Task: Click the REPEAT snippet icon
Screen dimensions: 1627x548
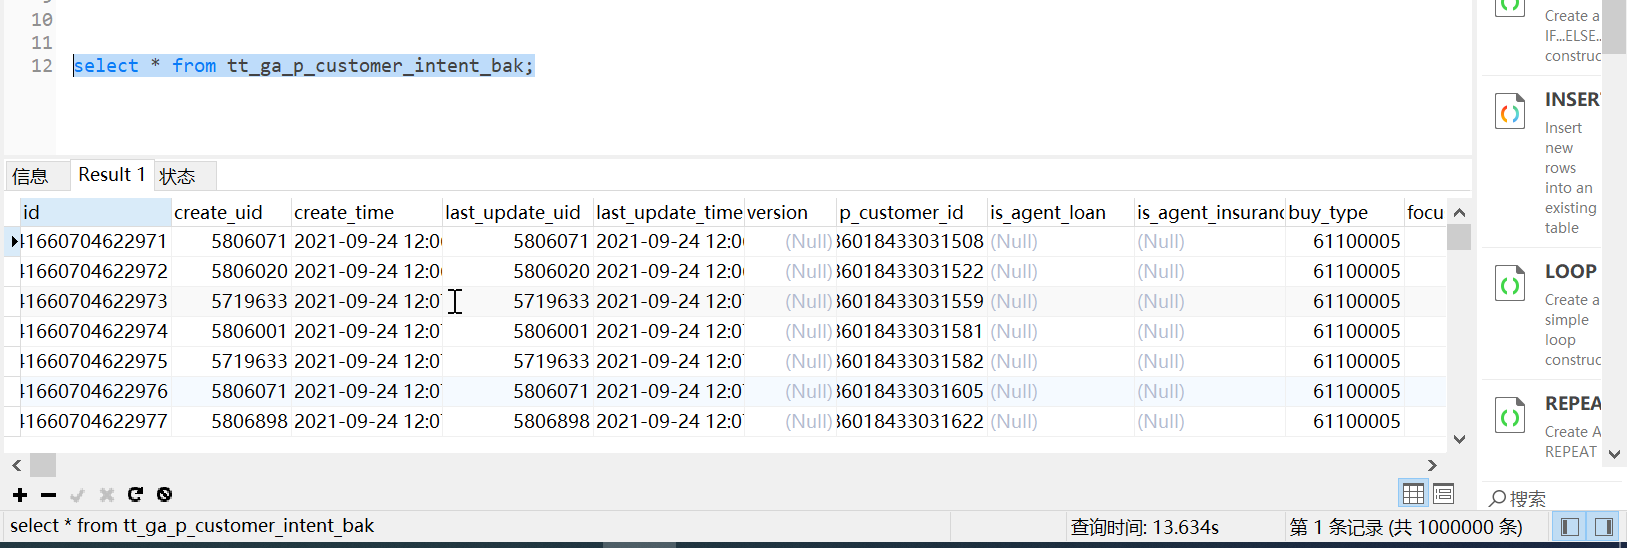Action: pos(1510,416)
